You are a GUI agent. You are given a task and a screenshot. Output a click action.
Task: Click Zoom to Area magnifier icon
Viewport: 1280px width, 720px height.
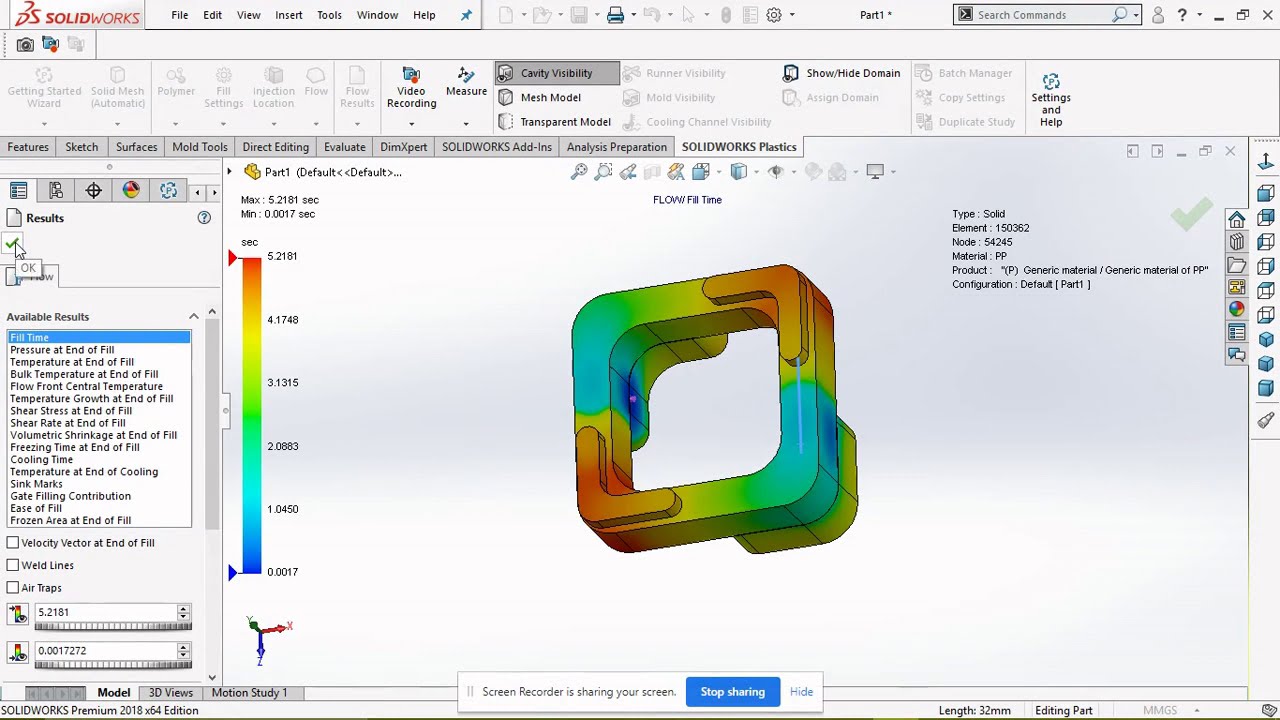(x=603, y=172)
